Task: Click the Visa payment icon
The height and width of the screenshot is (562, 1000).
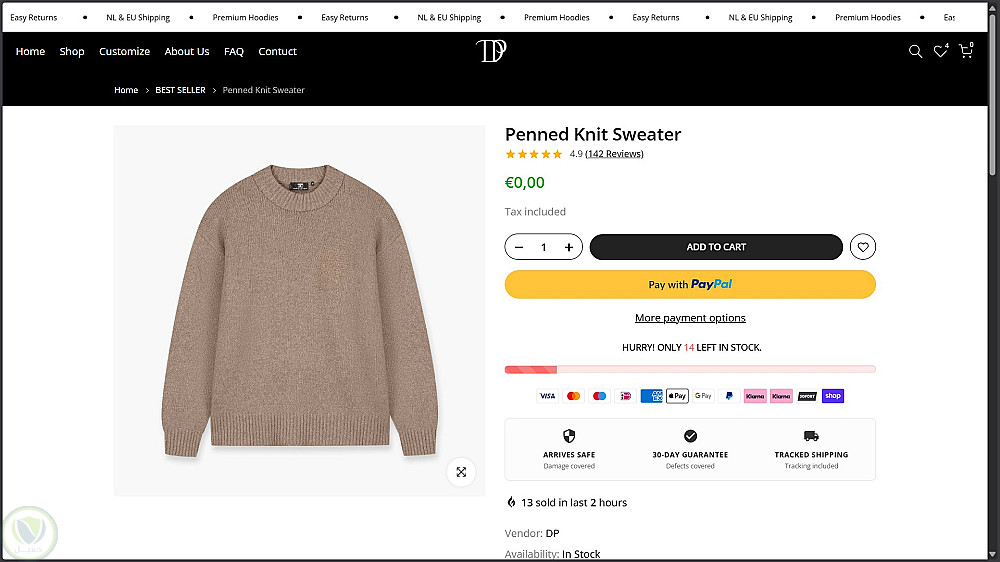Action: click(547, 396)
